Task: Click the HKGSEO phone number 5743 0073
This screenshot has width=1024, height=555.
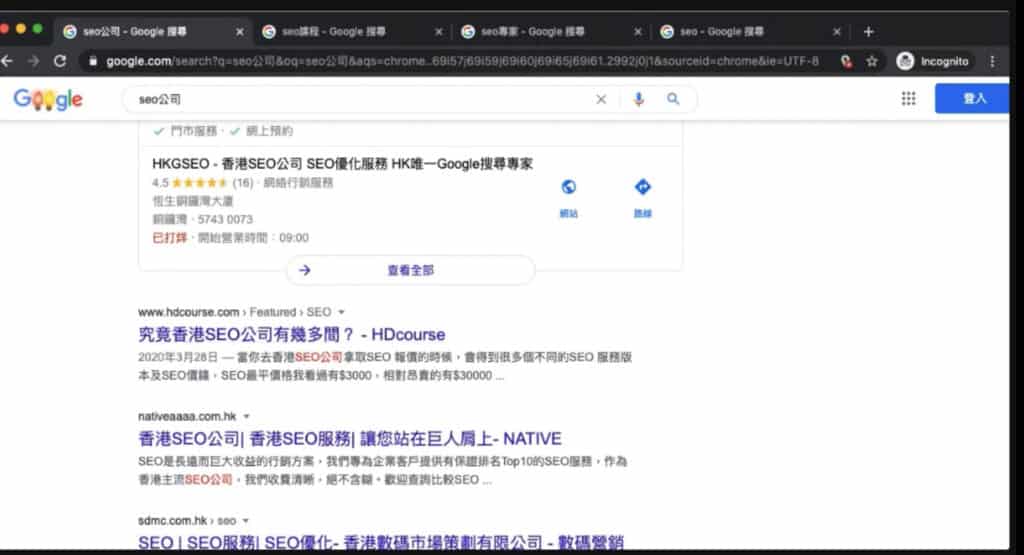Action: click(x=225, y=219)
